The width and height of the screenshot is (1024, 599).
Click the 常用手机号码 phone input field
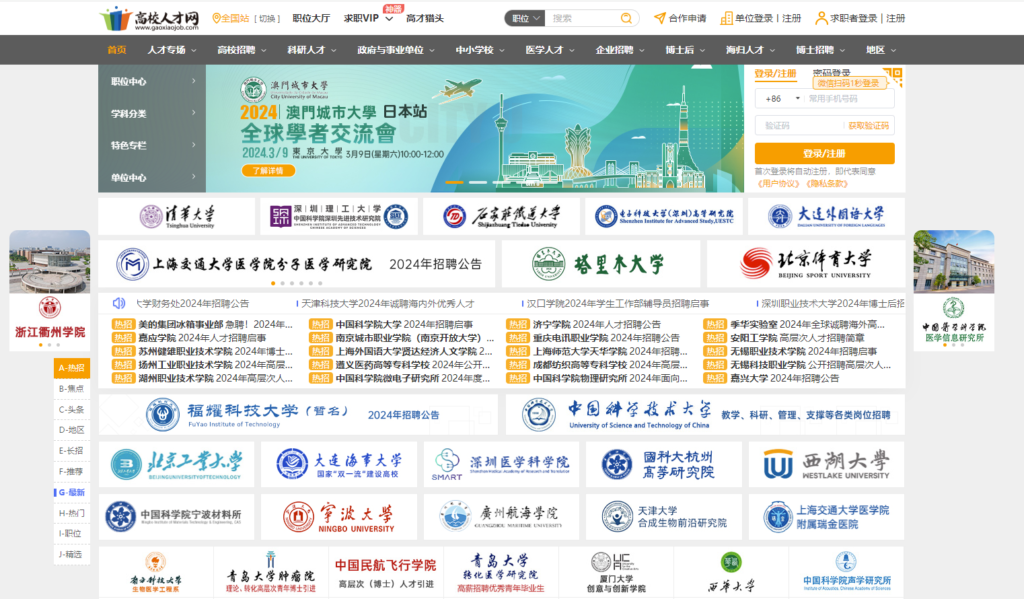coord(850,99)
